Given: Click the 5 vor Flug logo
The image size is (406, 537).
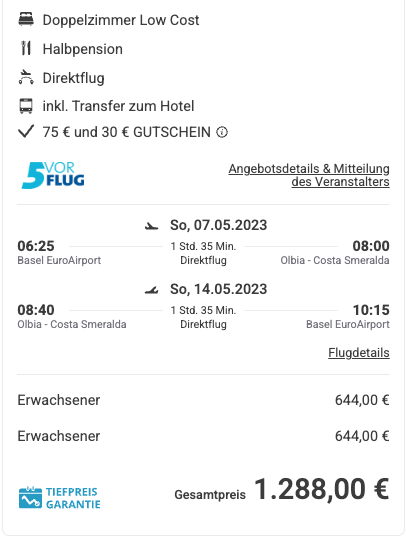Looking at the screenshot, I should point(53,175).
